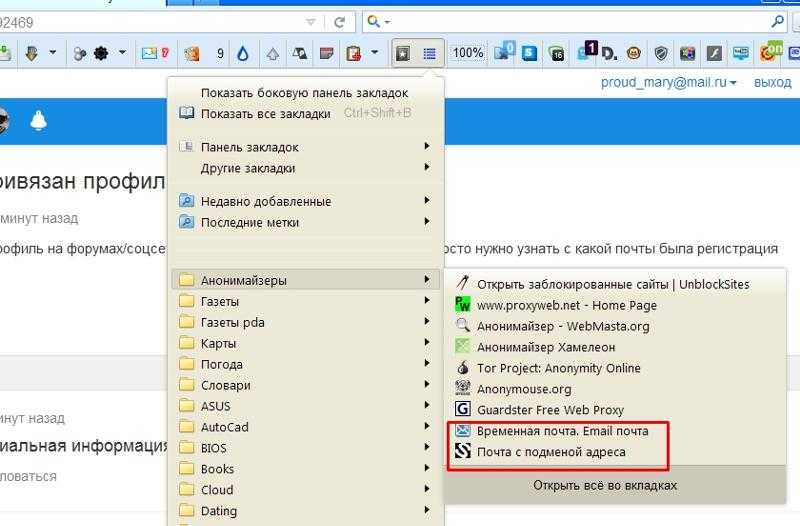Select 'Показать все закладки' menu item
The width and height of the screenshot is (800, 526).
[x=306, y=113]
